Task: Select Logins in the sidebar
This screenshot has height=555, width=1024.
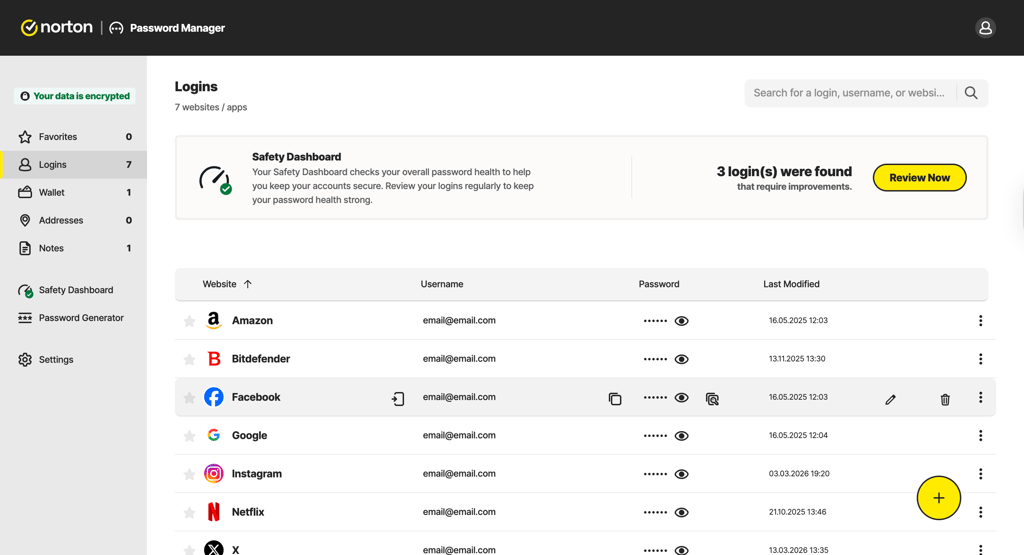Action: [x=74, y=165]
